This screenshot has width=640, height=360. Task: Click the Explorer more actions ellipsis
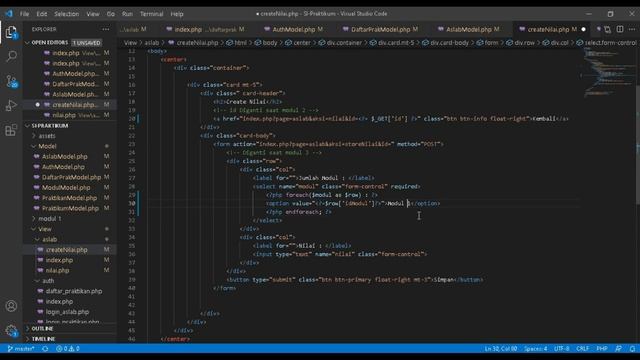click(x=106, y=29)
